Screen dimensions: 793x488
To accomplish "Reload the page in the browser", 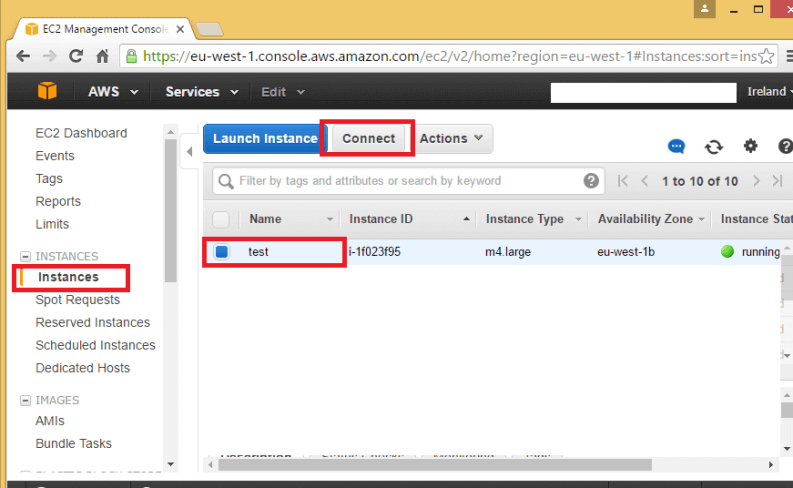I will pos(76,56).
